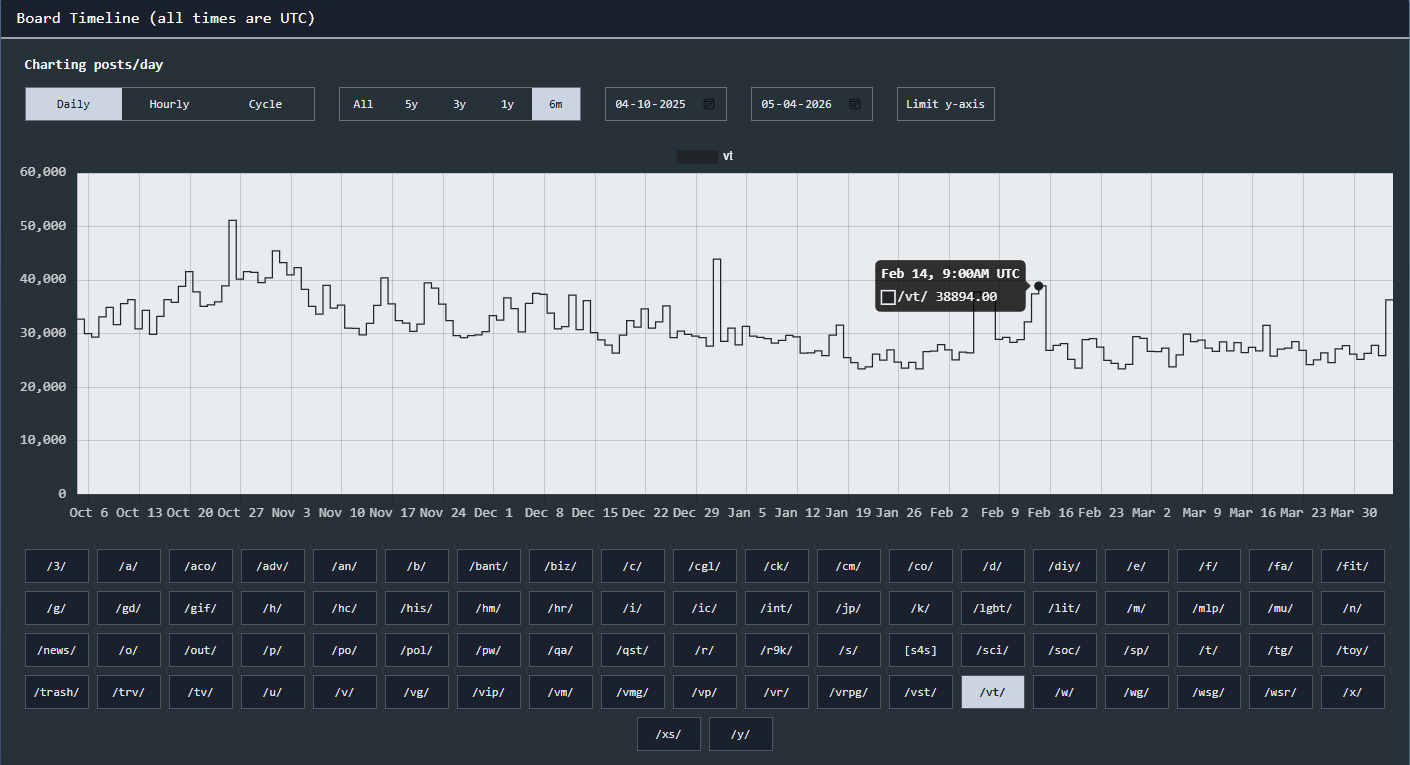1410x765 pixels.
Task: Select the /qst/ board button
Action: (633, 650)
